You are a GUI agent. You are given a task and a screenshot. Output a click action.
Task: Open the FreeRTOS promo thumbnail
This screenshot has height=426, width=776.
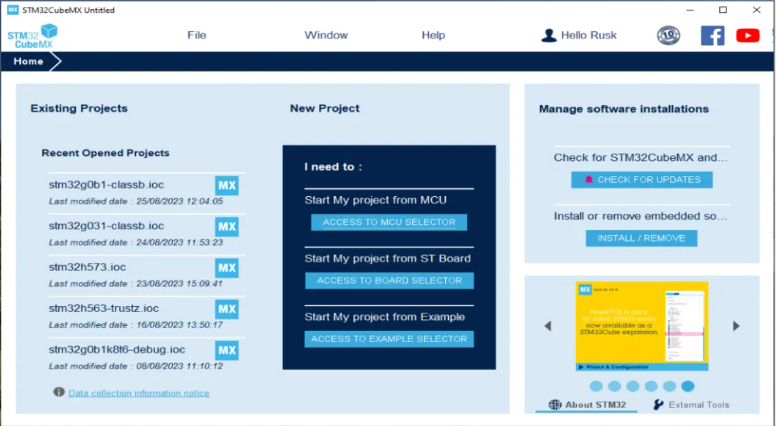(x=642, y=326)
